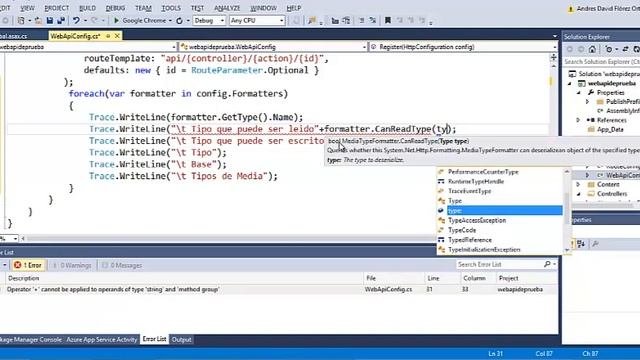The width and height of the screenshot is (640, 360).
Task: Open the TOOLS menu
Action: click(x=171, y=8)
